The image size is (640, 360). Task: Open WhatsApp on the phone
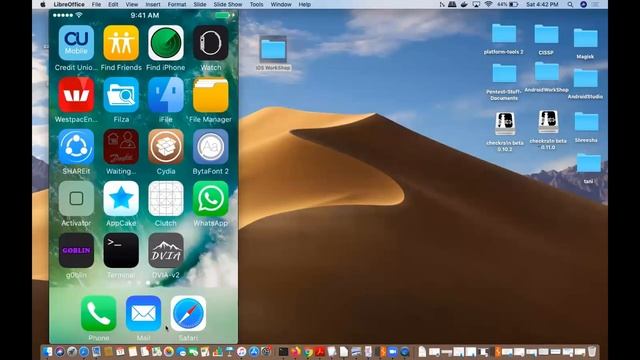click(x=211, y=198)
